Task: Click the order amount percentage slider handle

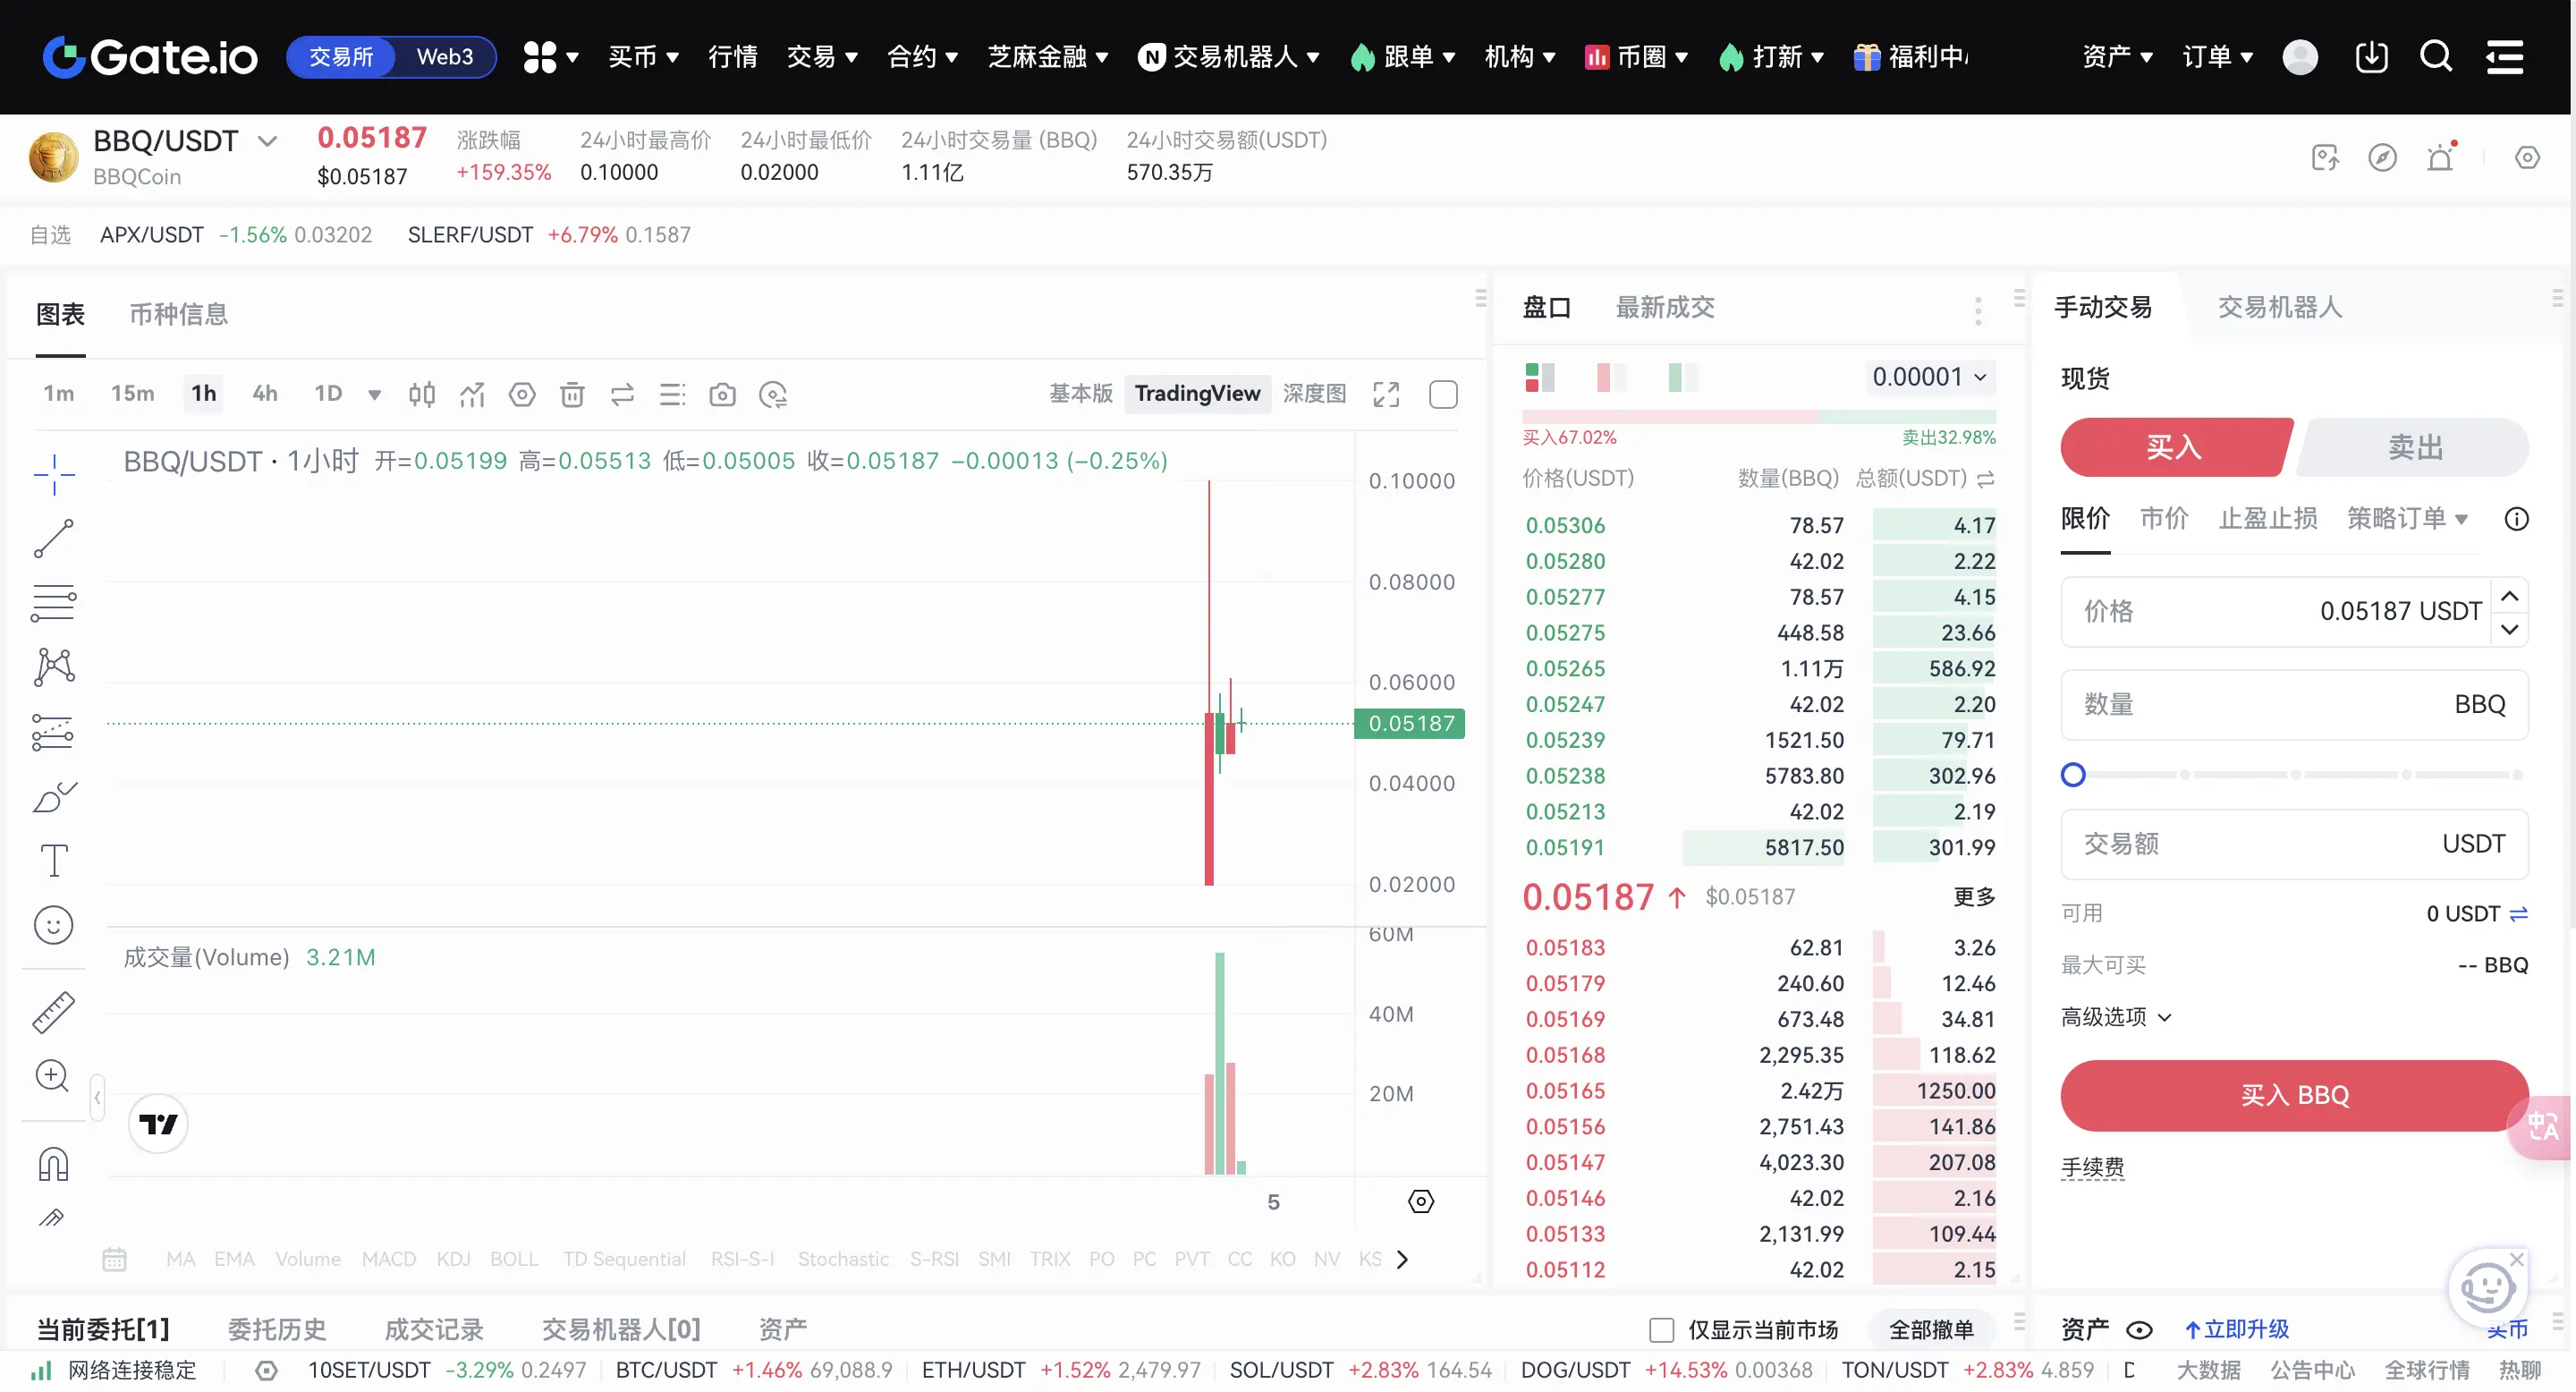Action: coord(2073,775)
